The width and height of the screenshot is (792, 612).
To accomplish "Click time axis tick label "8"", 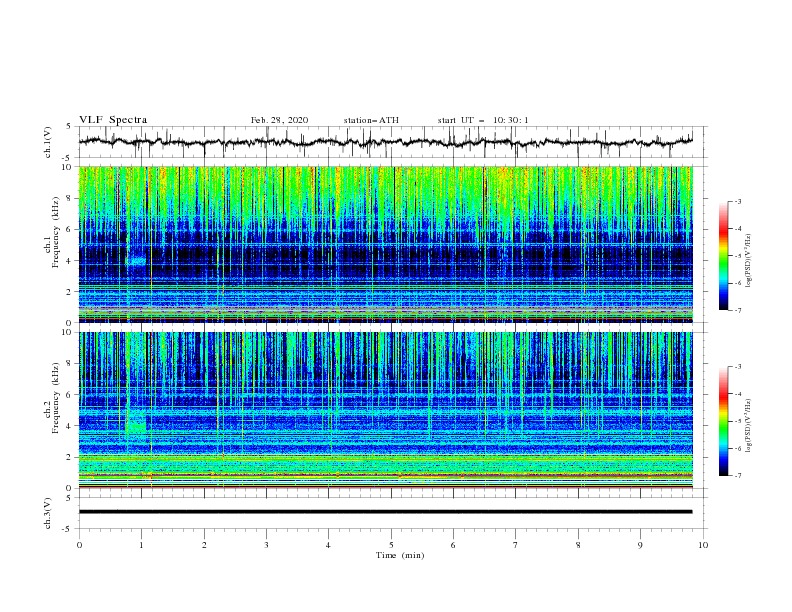I will click(578, 545).
